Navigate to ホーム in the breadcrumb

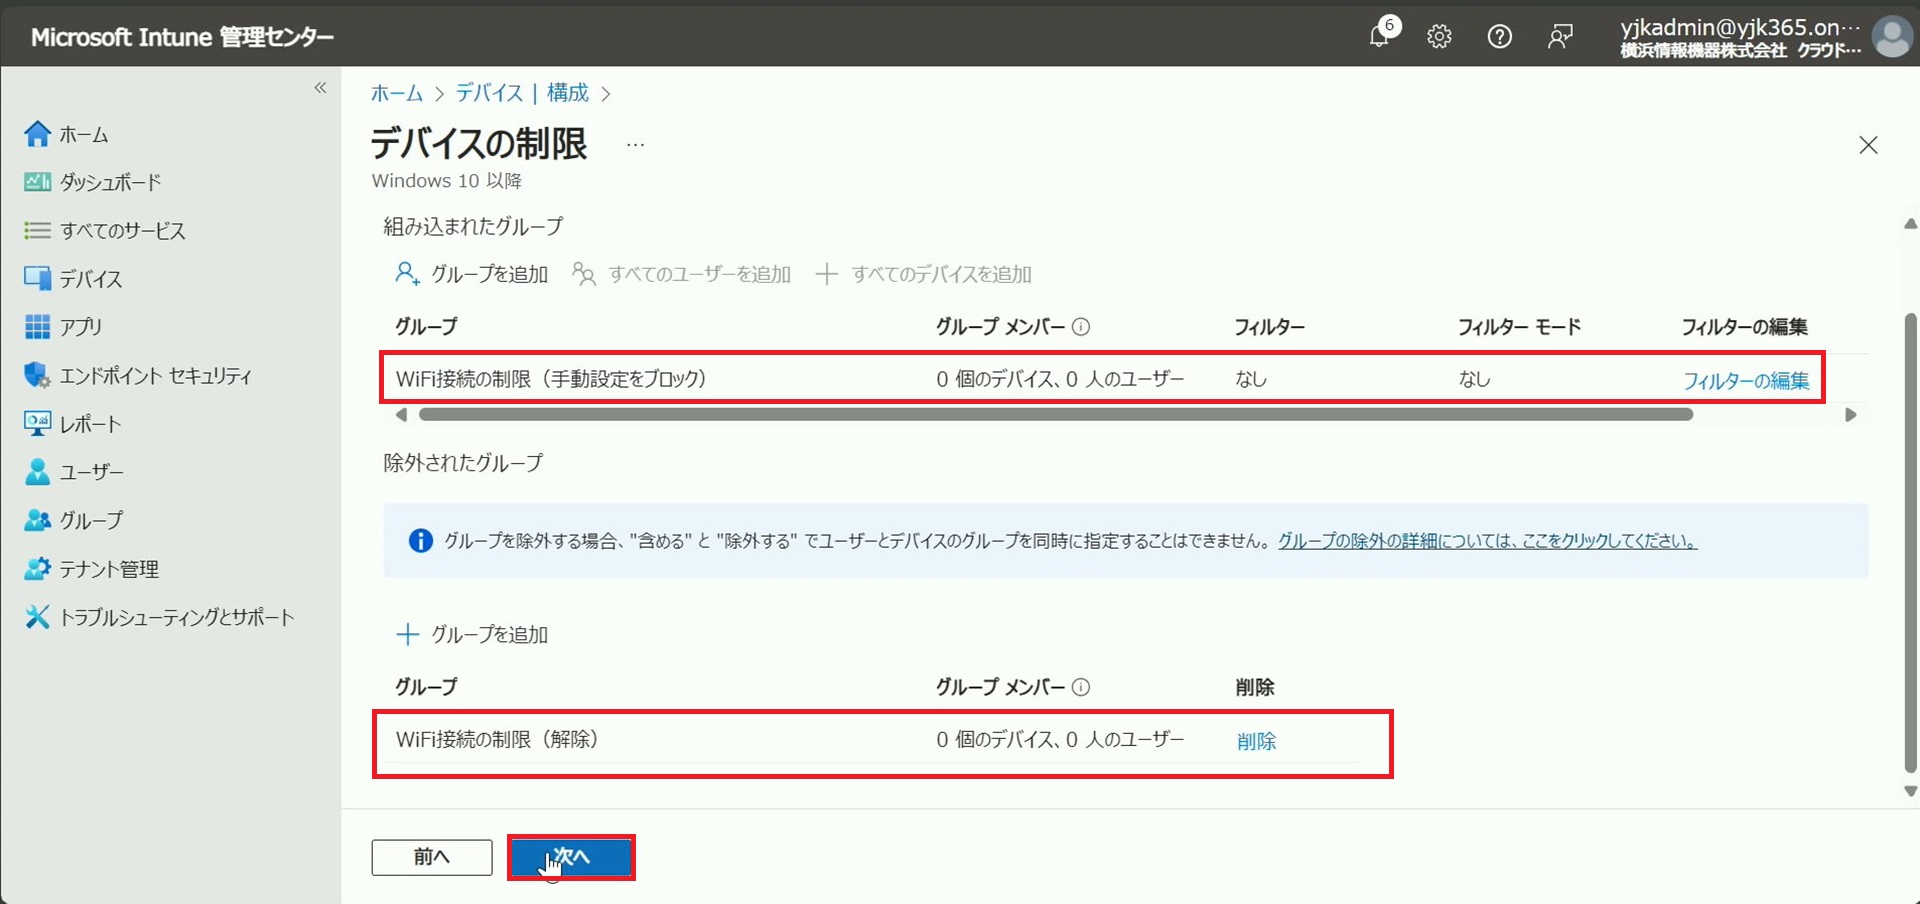[397, 93]
